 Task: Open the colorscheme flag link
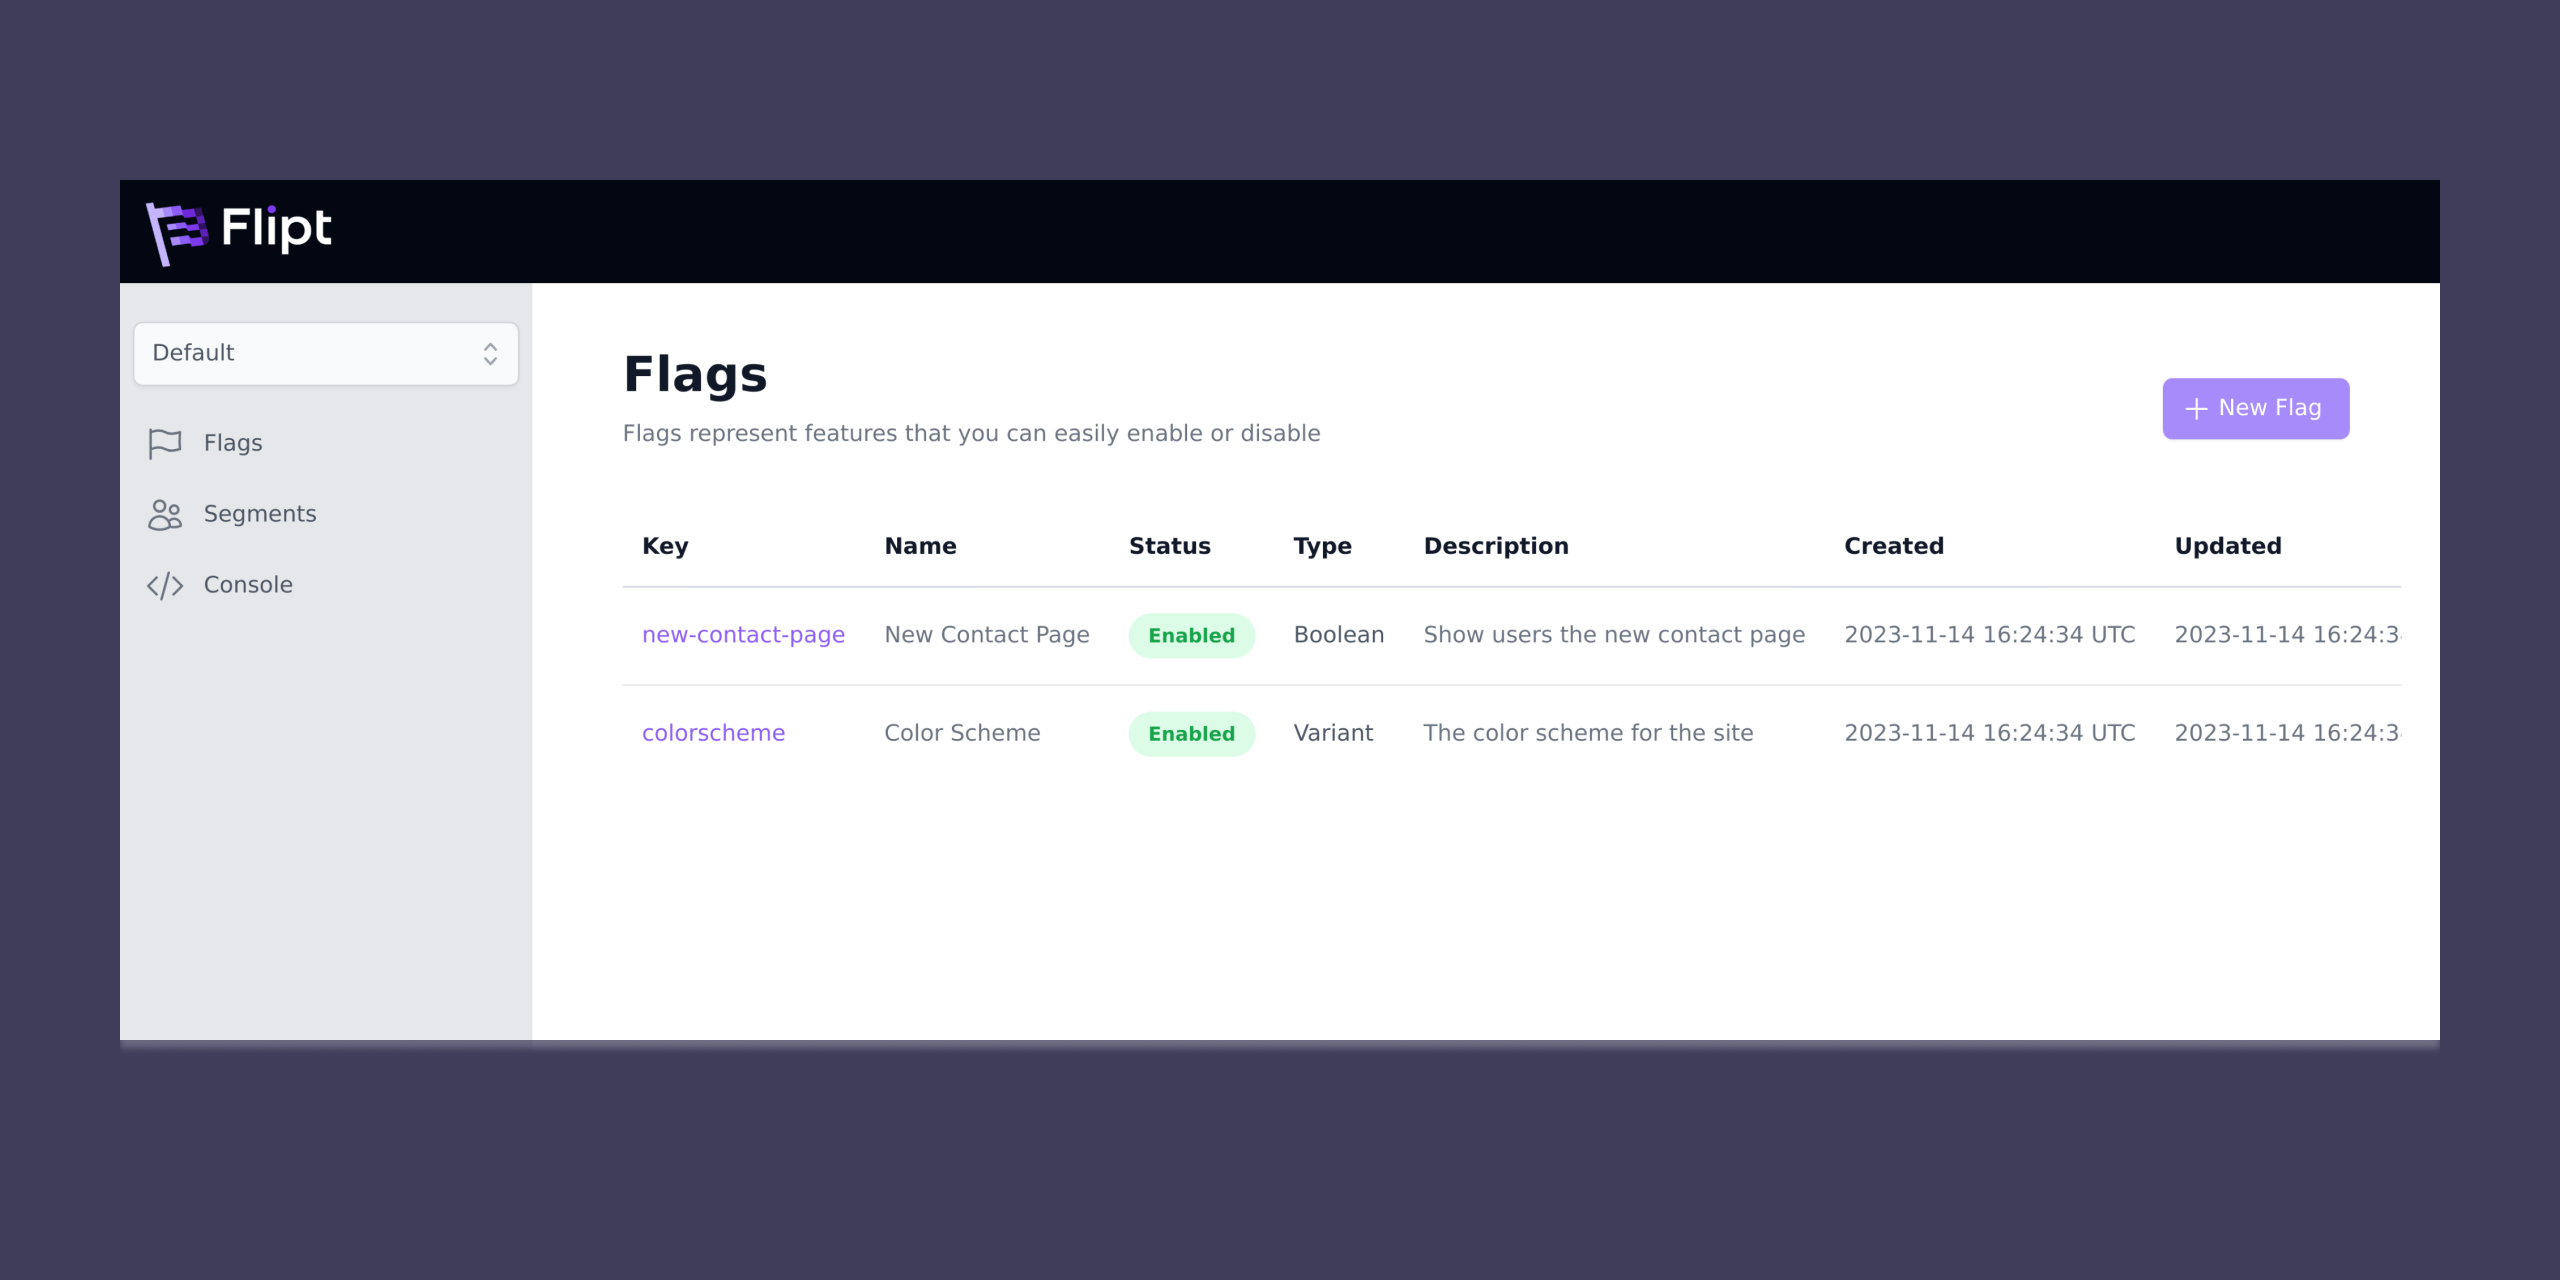coord(713,733)
